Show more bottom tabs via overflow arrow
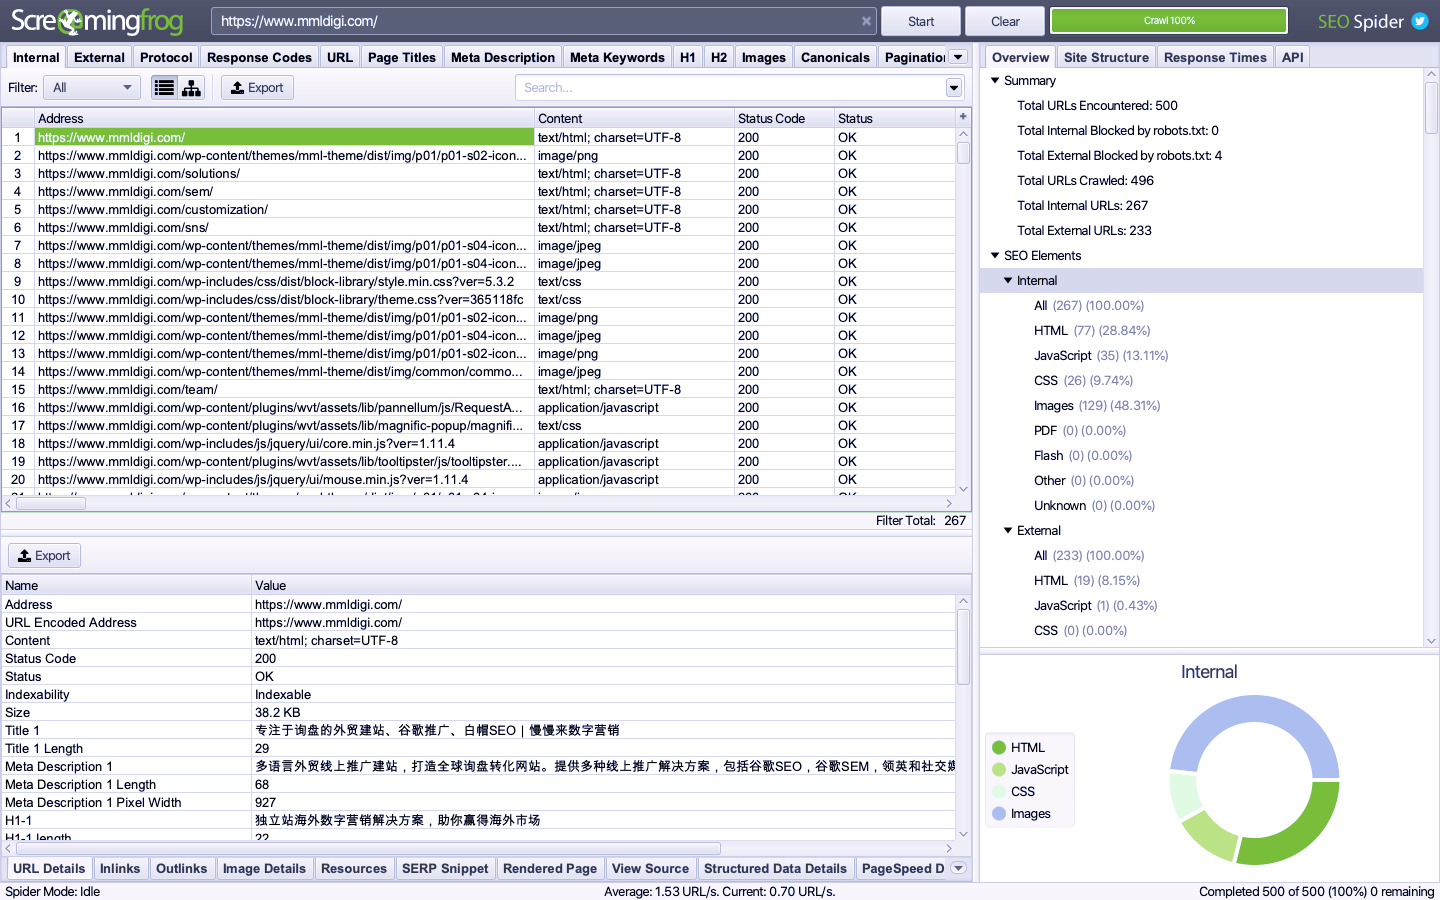 (x=958, y=868)
